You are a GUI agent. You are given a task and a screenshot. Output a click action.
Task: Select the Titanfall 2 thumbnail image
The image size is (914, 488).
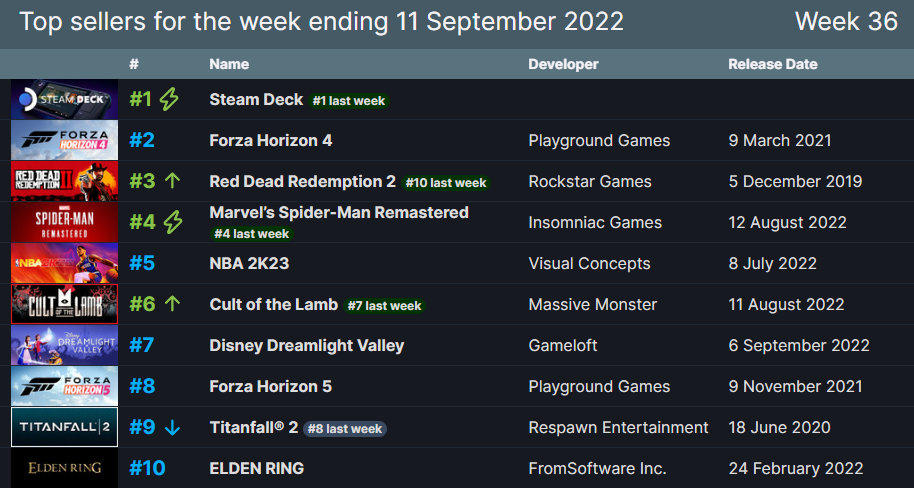pyautogui.click(x=64, y=427)
